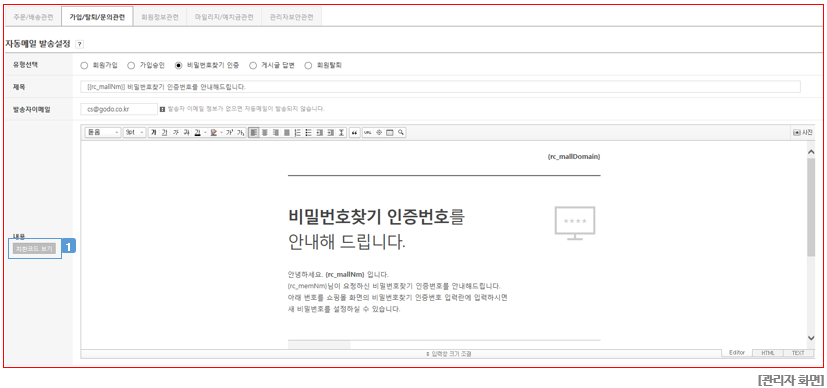The height and width of the screenshot is (388, 827).
Task: Justify text in editor
Action: coord(287,133)
